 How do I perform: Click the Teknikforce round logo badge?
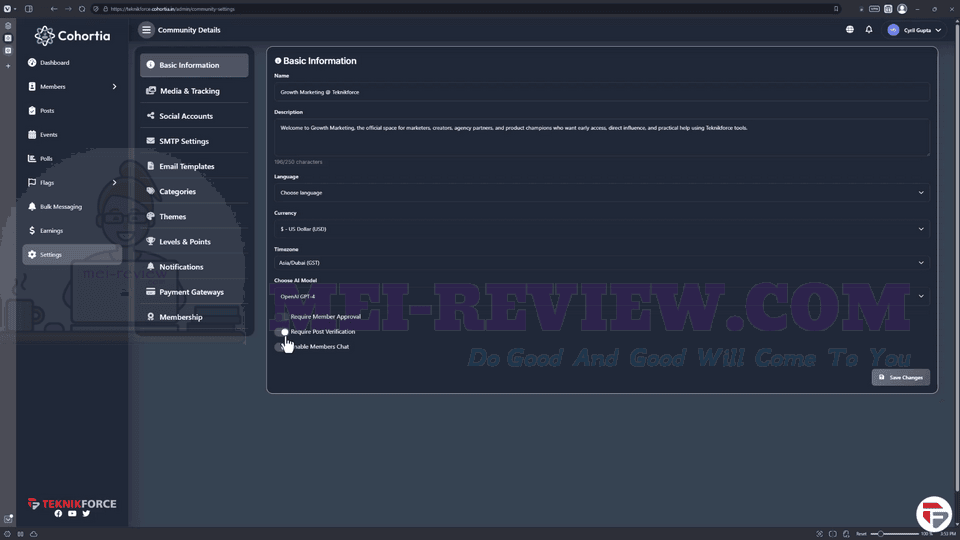click(934, 514)
